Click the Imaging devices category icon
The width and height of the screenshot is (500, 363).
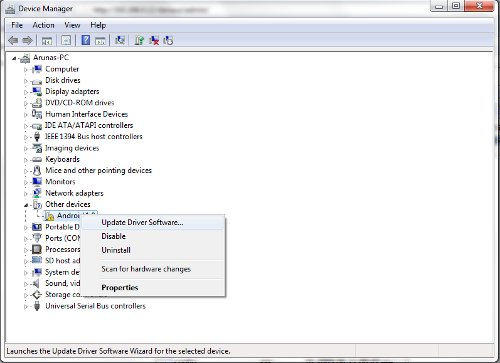[x=37, y=148]
